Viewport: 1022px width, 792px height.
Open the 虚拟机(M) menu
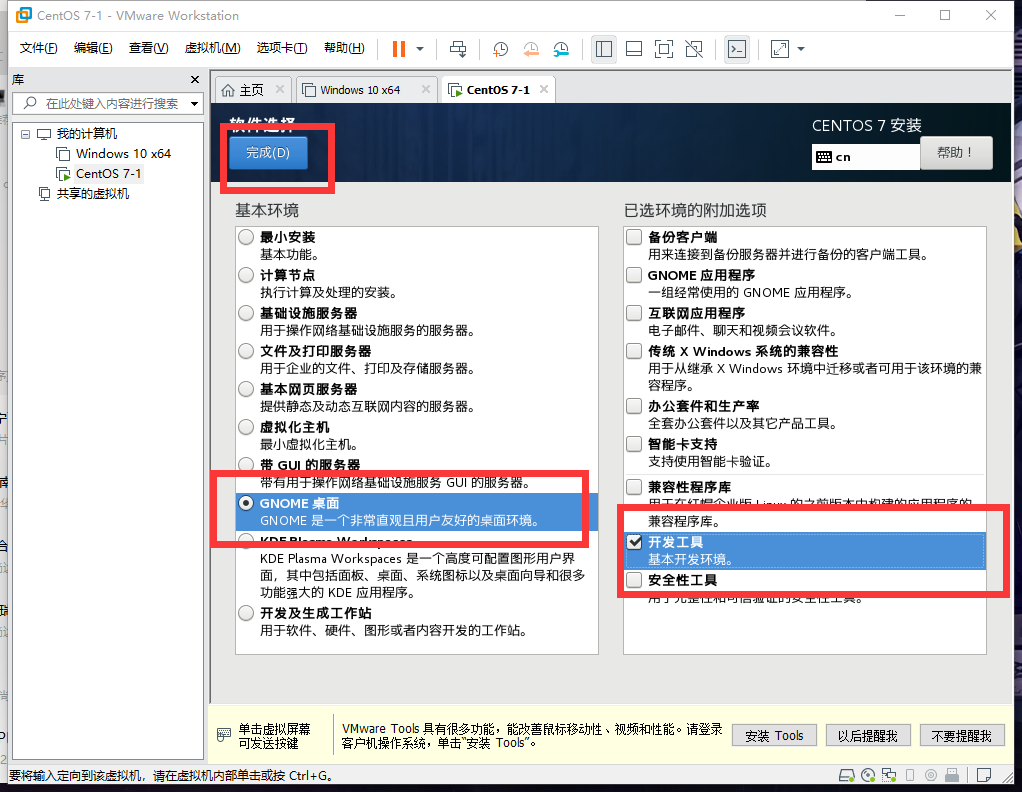point(212,48)
